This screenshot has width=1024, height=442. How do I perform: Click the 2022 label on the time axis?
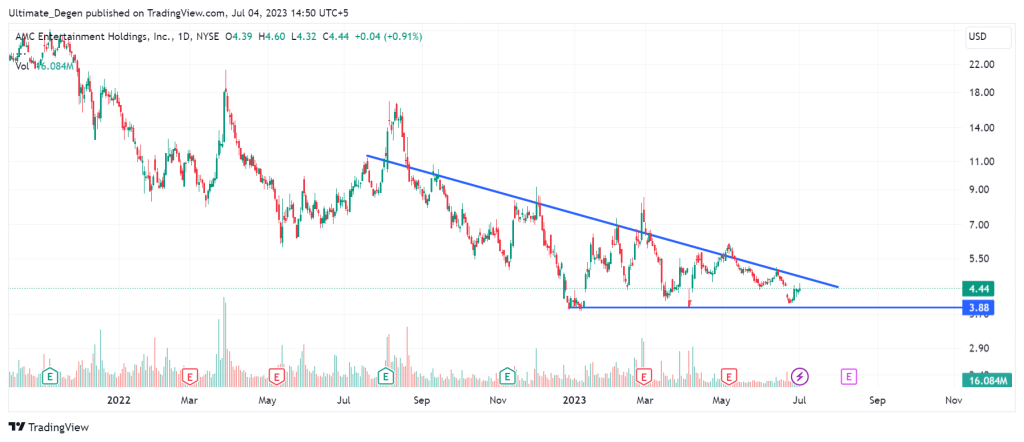tap(121, 400)
